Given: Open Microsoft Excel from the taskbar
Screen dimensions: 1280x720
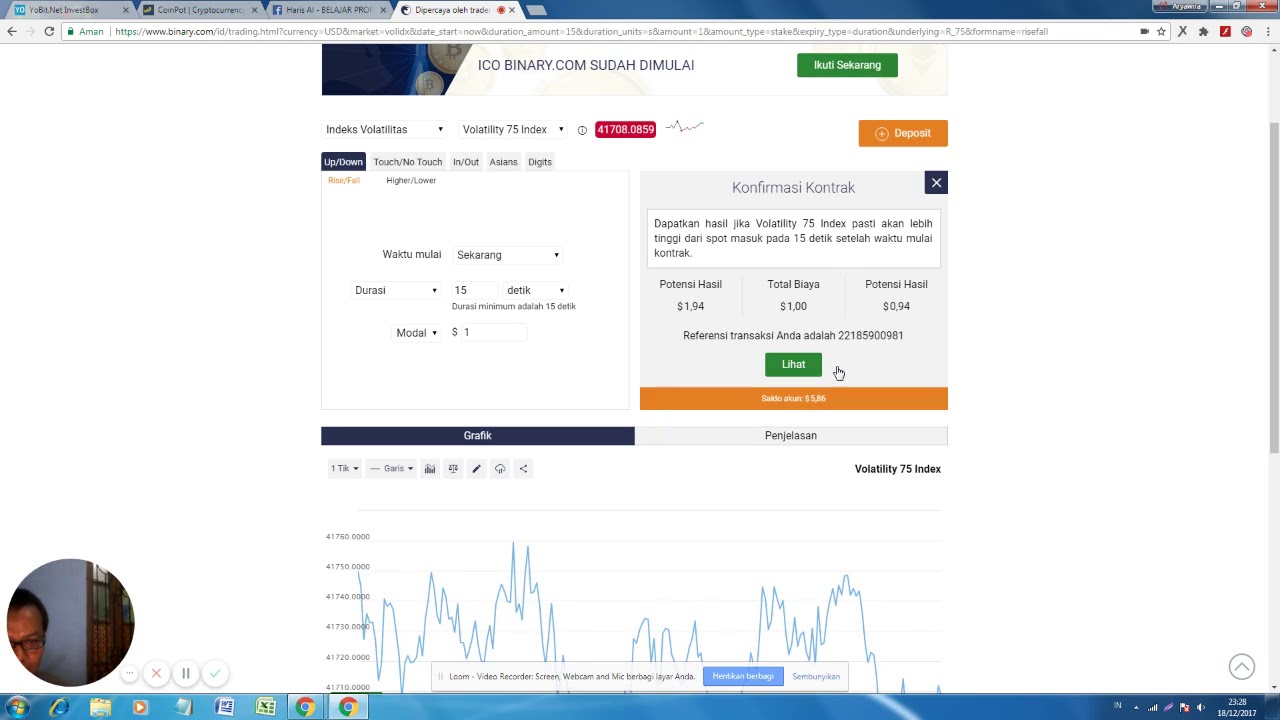Looking at the screenshot, I should tap(265, 707).
